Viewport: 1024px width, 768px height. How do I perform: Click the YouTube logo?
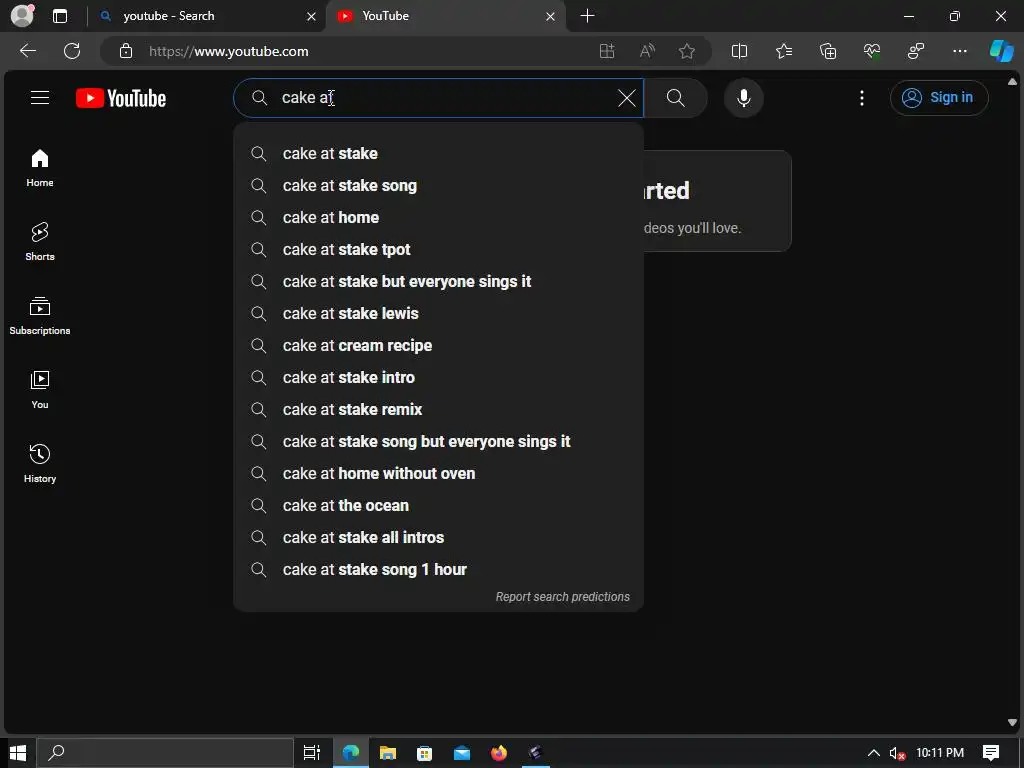121,98
